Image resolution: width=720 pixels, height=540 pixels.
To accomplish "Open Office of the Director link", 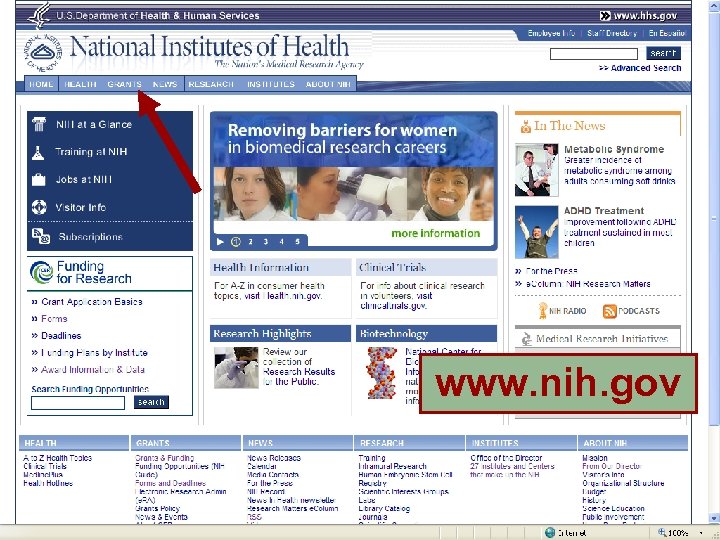I will coord(506,458).
